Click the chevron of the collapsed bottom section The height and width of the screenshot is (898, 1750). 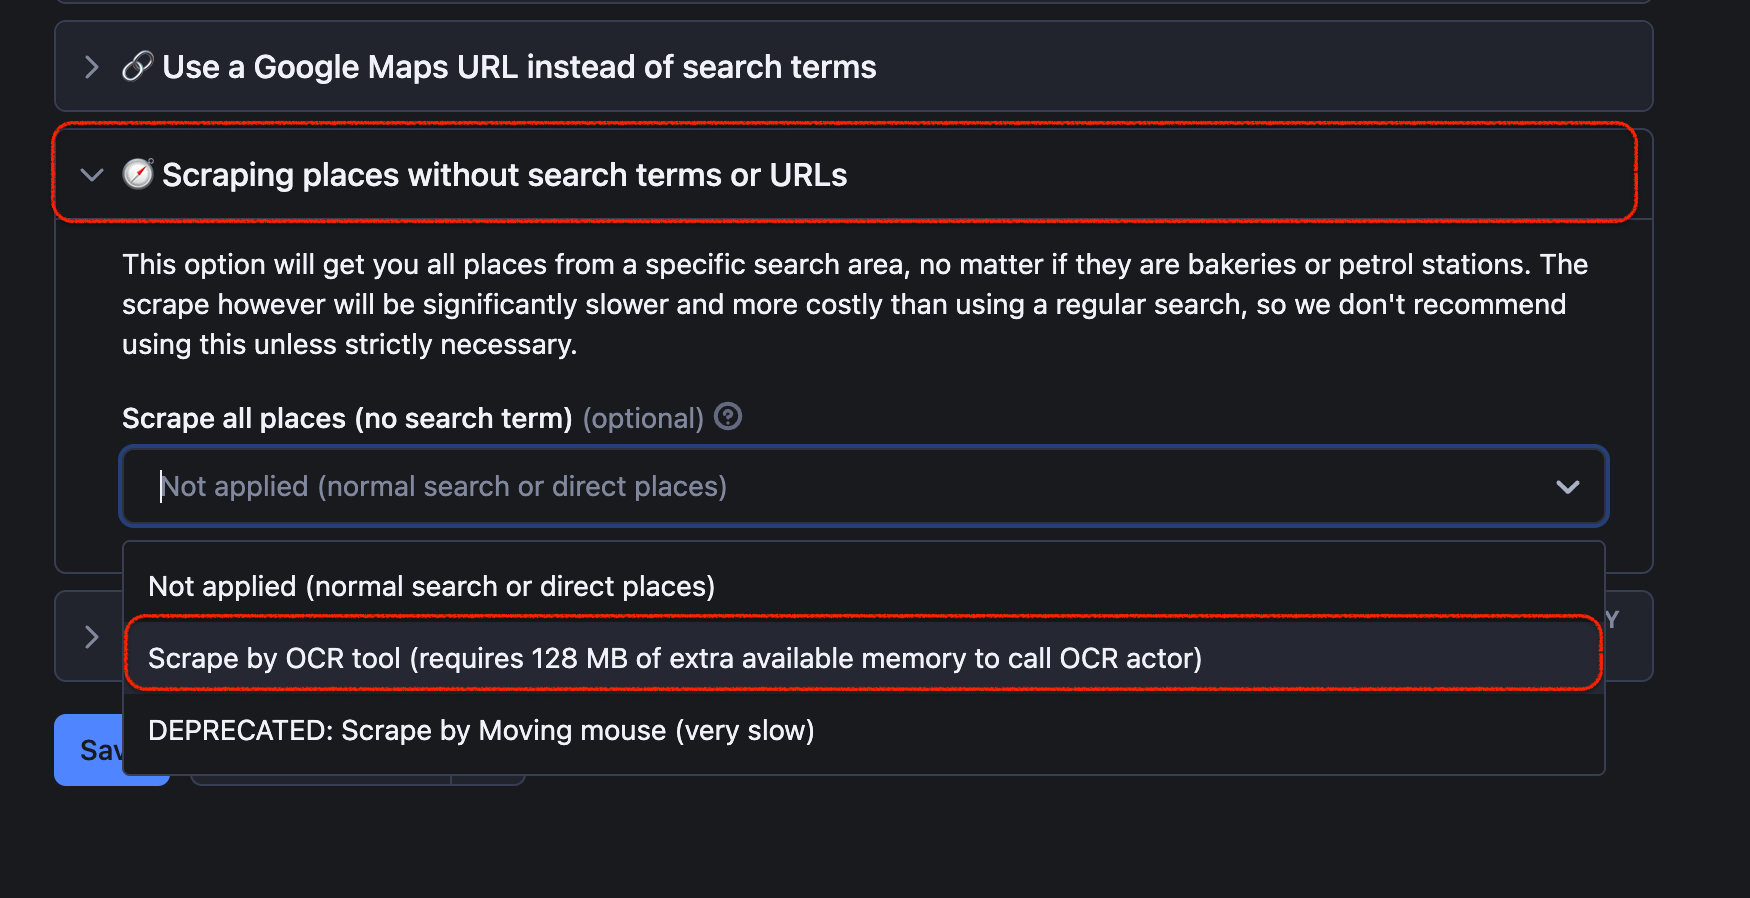point(91,636)
